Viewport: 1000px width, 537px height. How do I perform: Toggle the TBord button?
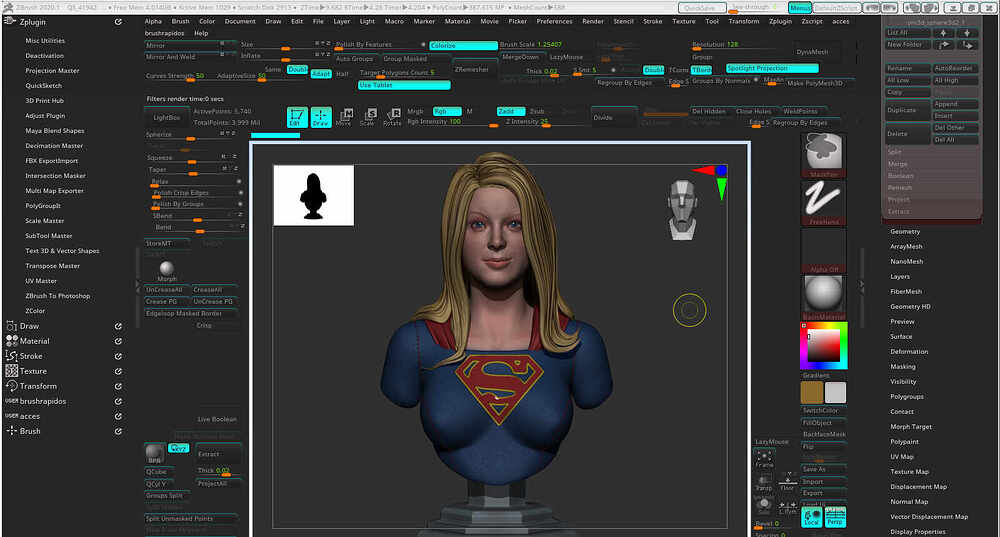(x=702, y=70)
